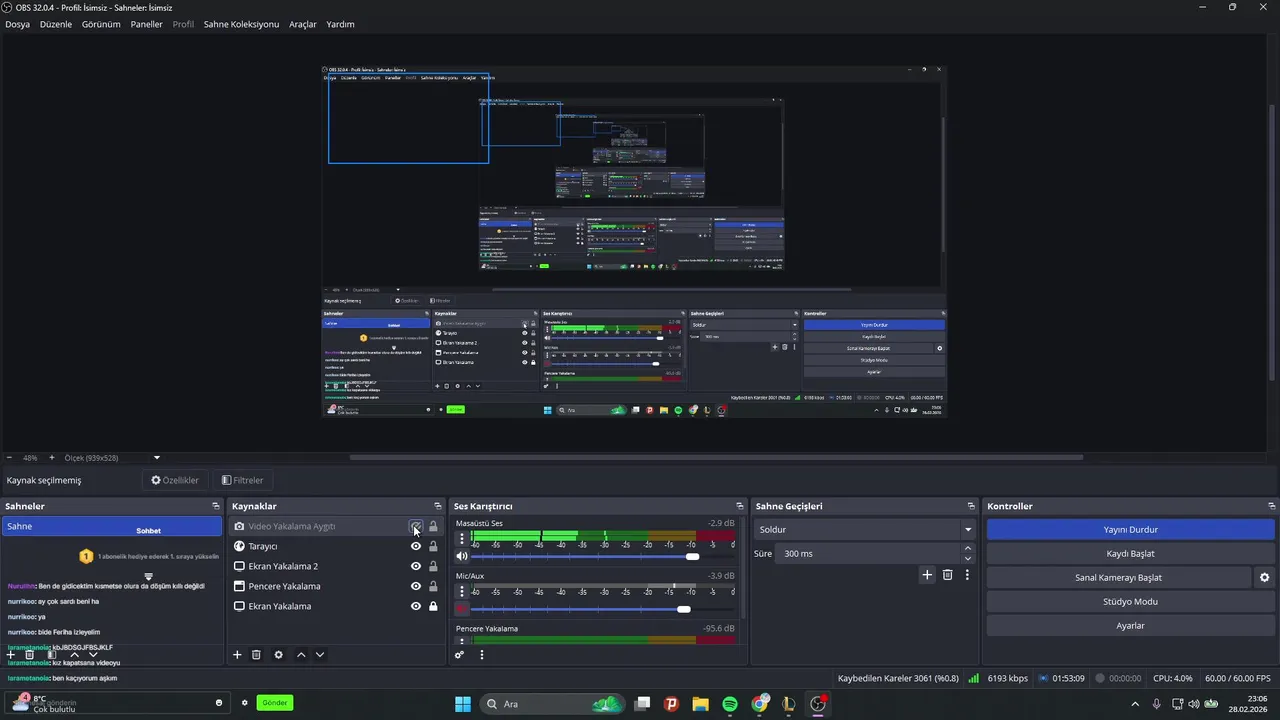Open Ses Karıştırıcı three-dot menu at bottom
This screenshot has height=720, width=1280.
[482, 655]
